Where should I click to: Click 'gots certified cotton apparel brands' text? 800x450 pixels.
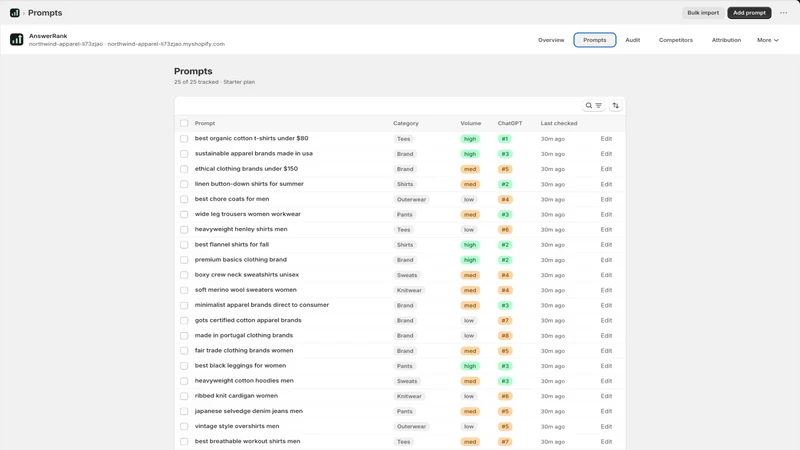click(x=248, y=320)
